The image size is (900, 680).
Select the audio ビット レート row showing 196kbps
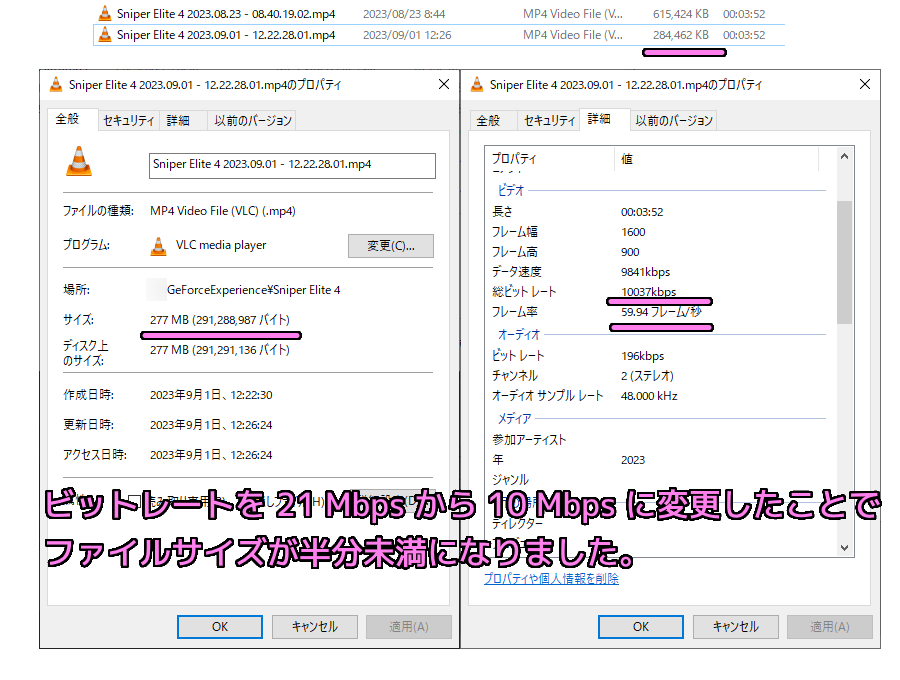[x=658, y=356]
